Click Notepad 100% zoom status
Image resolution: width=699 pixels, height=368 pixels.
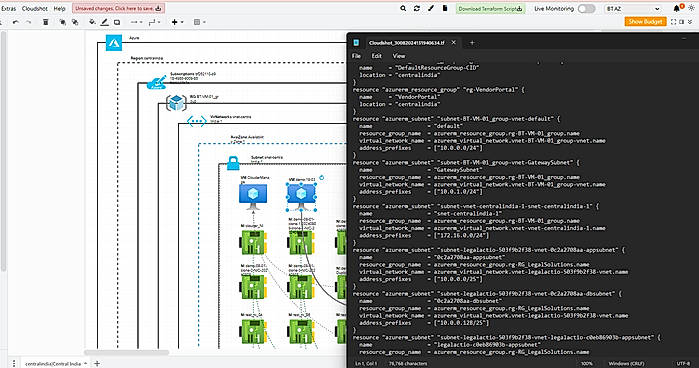tap(587, 364)
